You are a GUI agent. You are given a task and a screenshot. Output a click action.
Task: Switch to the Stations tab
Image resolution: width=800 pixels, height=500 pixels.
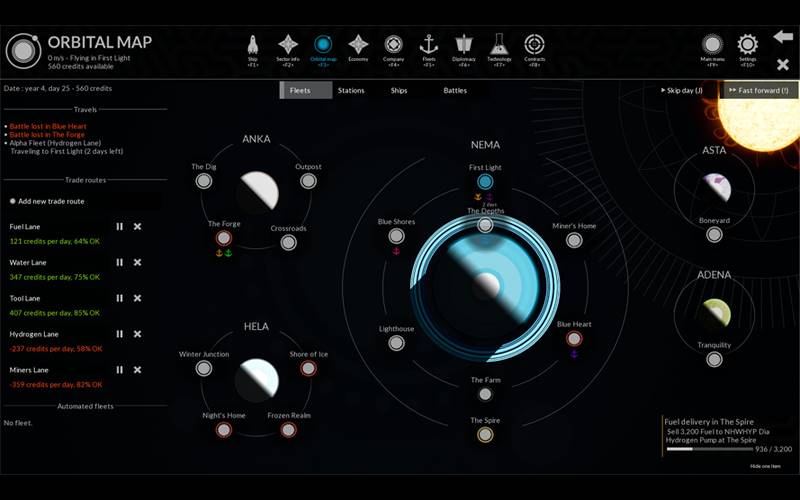coord(351,91)
